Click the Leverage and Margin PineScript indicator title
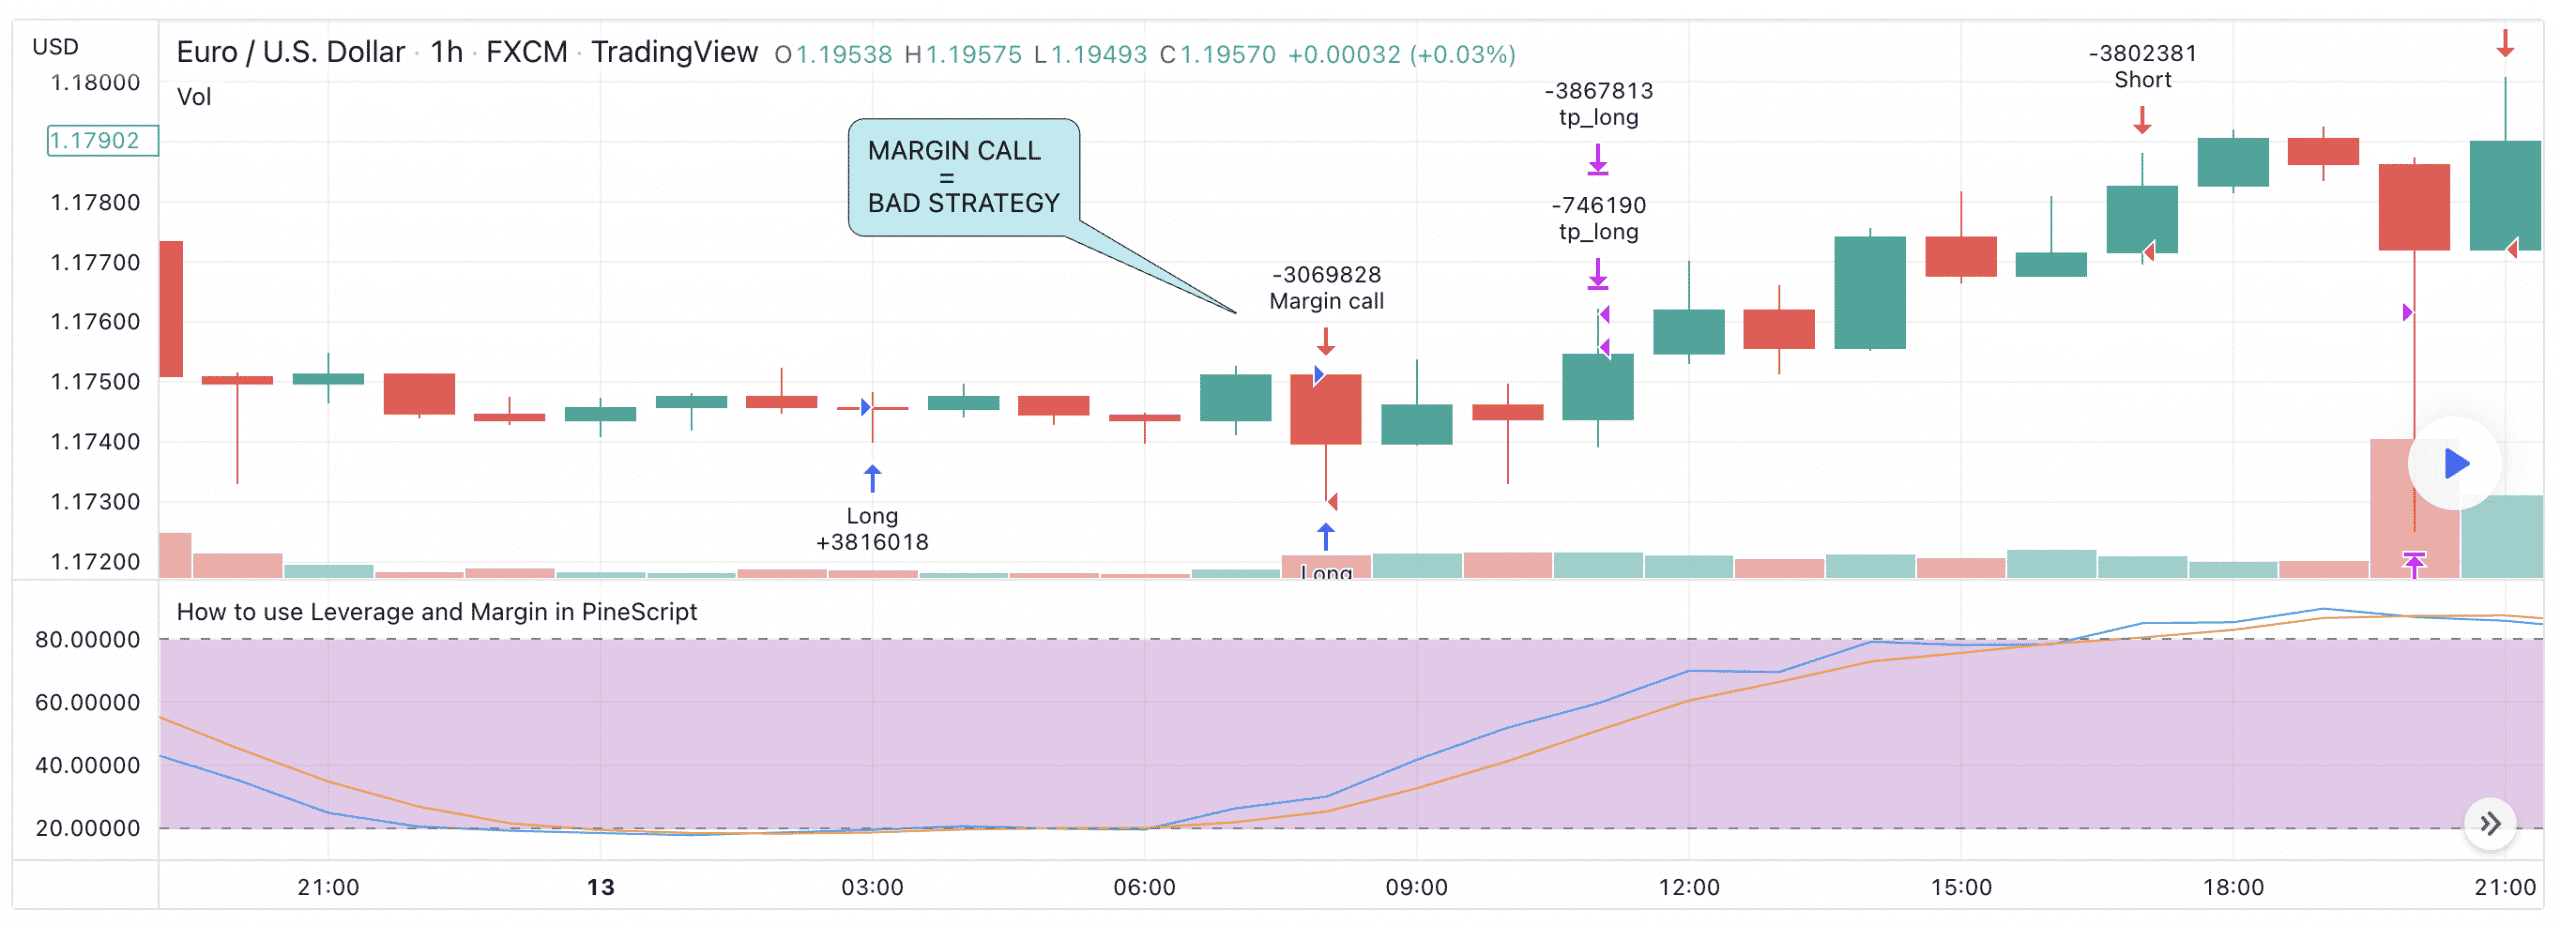 (436, 612)
